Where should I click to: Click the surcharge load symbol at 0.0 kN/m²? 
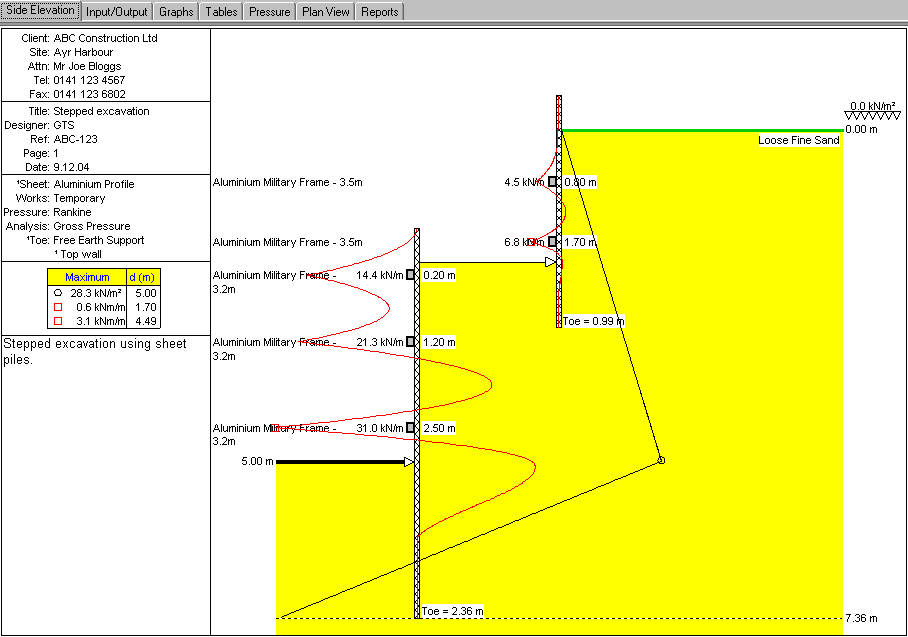tap(867, 116)
